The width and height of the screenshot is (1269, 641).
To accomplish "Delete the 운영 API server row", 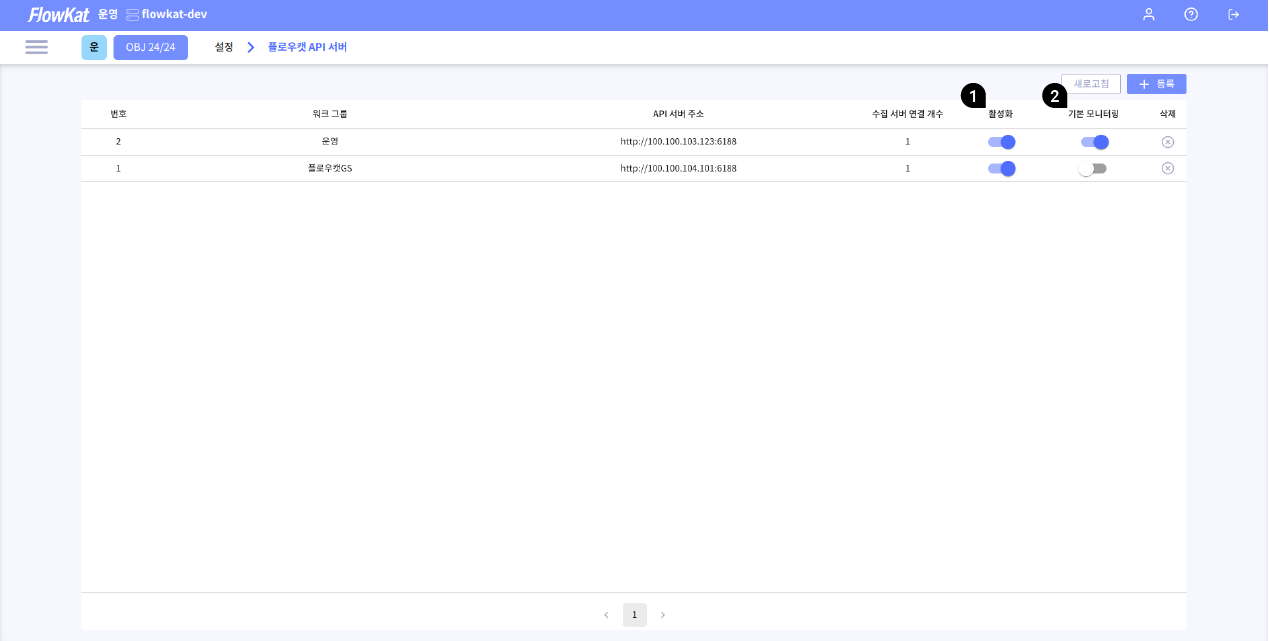I will tap(1167, 142).
